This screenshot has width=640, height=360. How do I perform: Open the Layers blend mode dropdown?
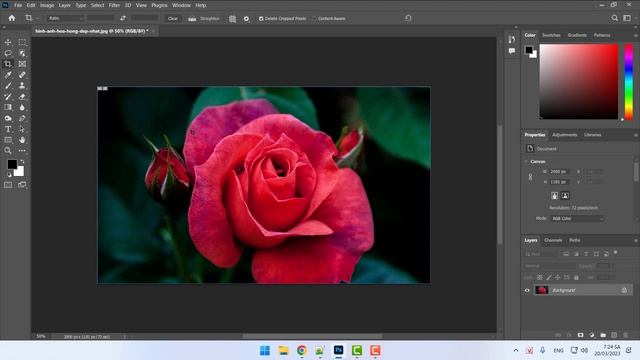pos(549,266)
